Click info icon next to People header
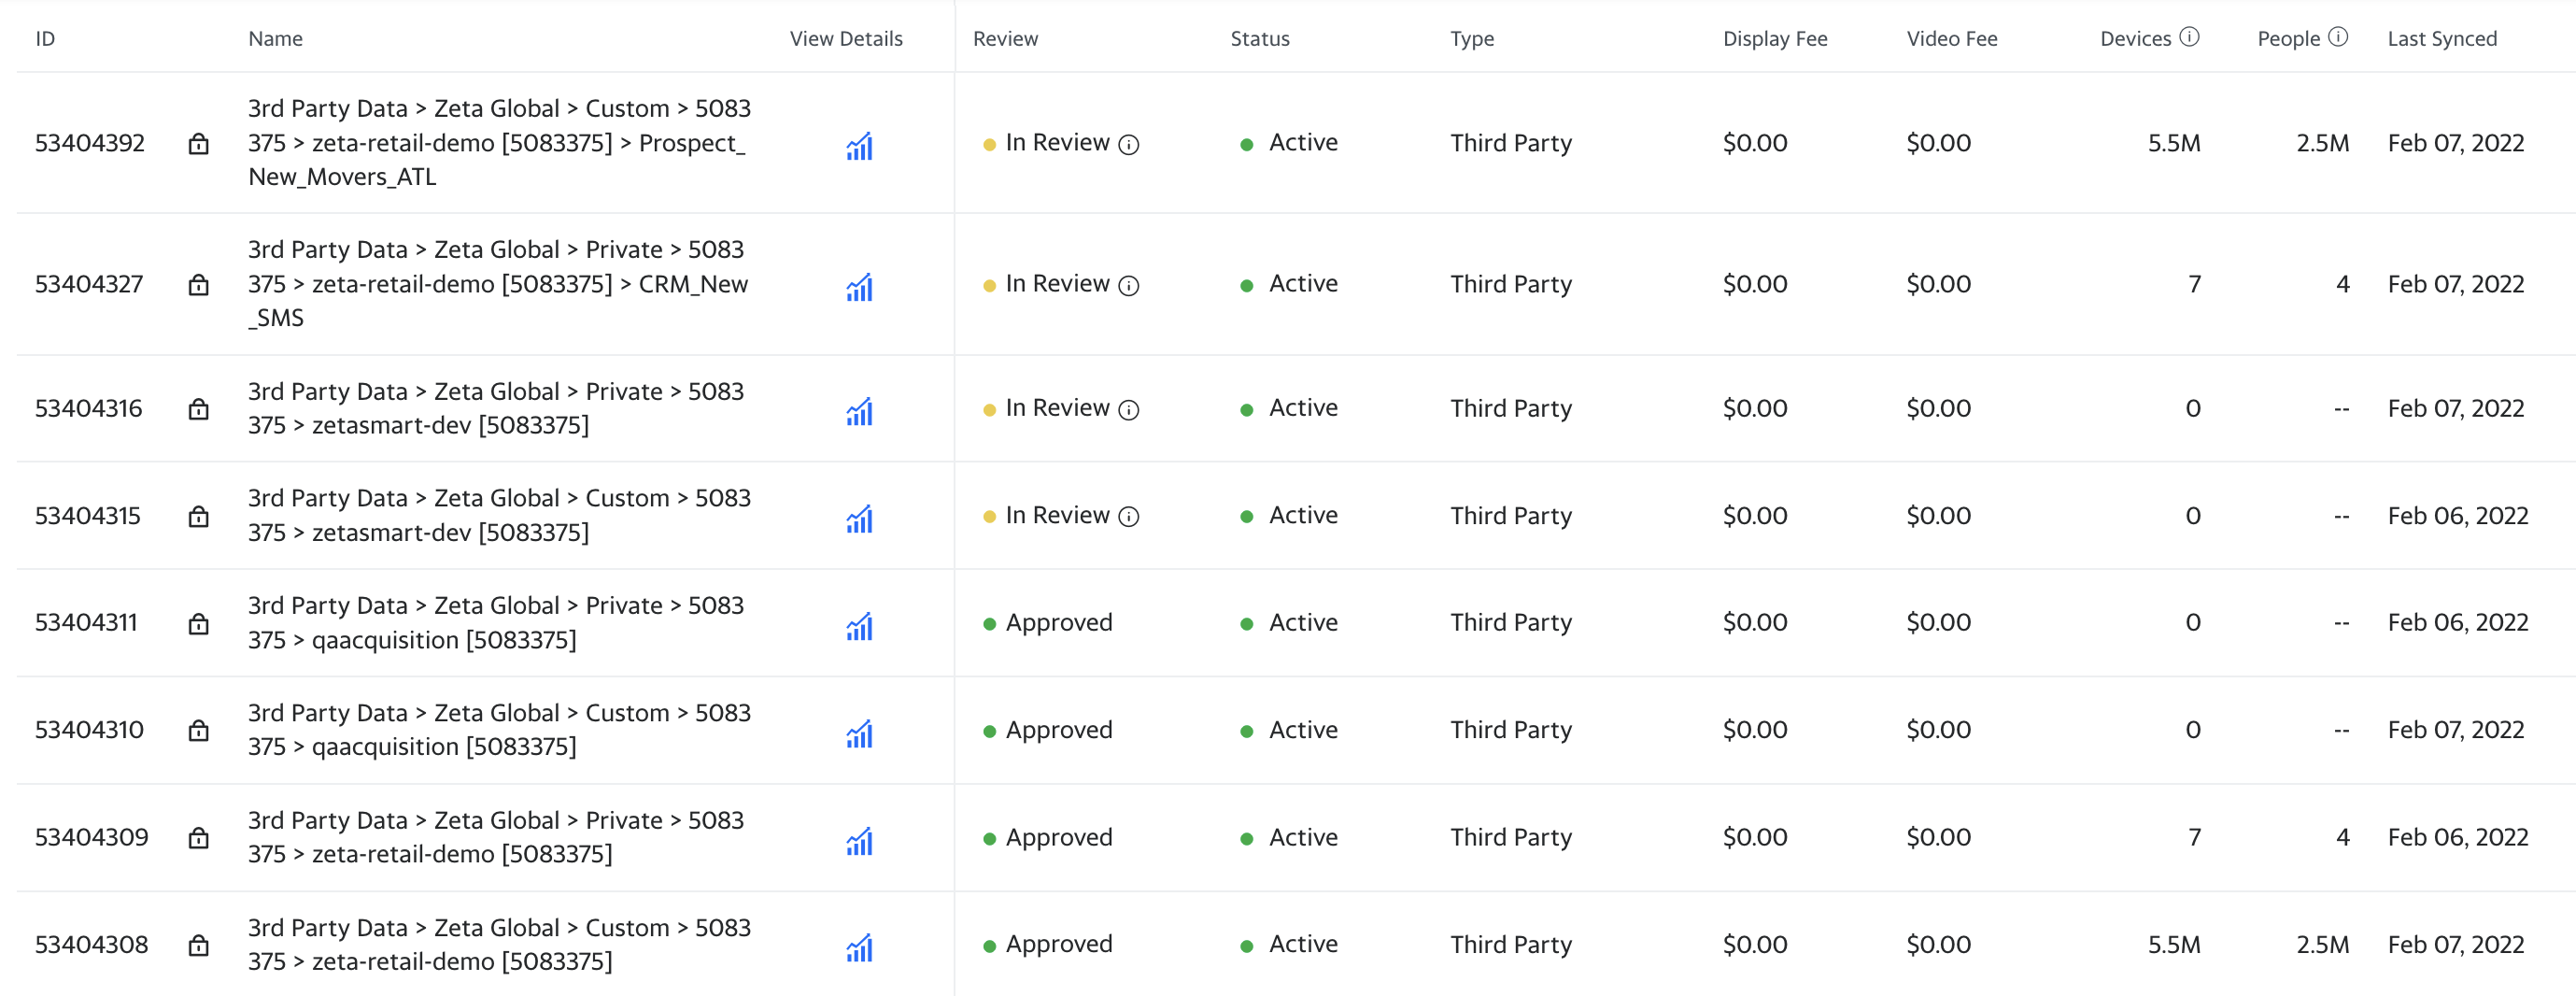Viewport: 2576px width, 996px height. click(2337, 37)
